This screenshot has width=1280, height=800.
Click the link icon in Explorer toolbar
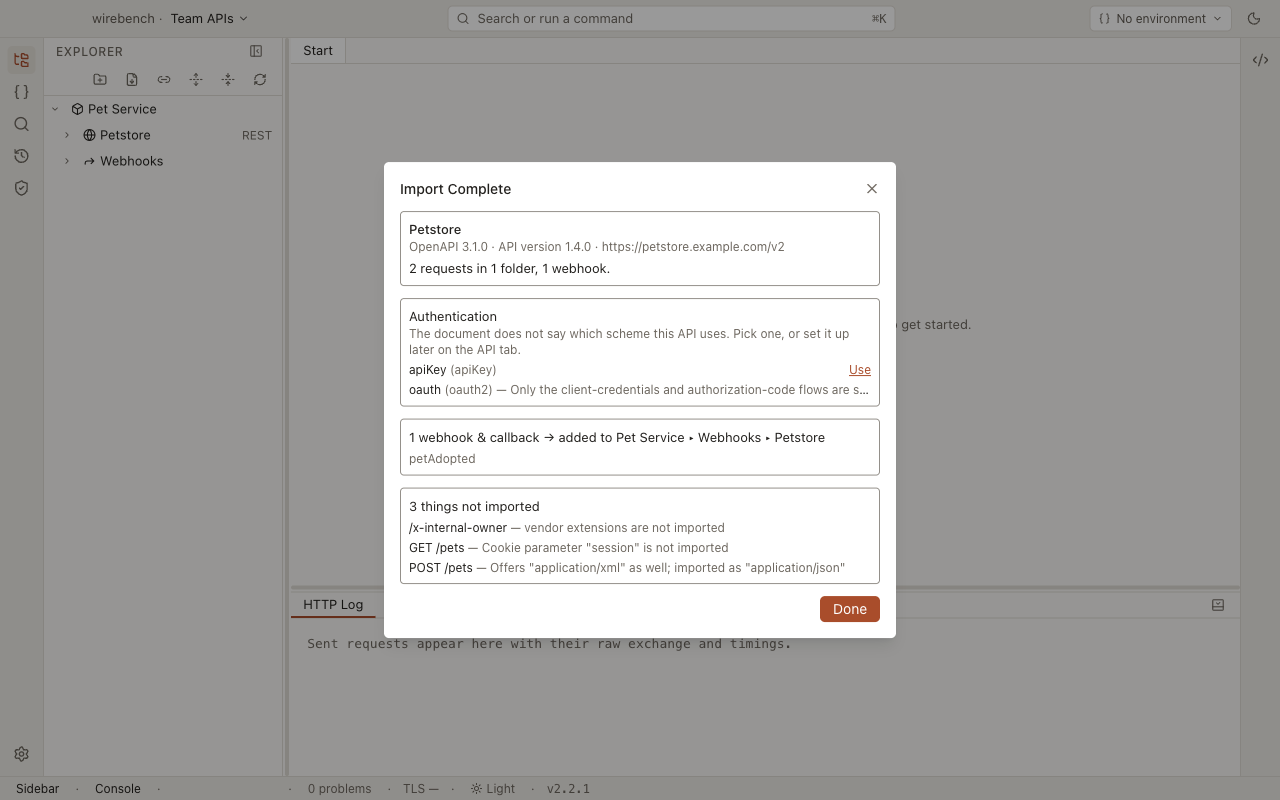coord(164,80)
